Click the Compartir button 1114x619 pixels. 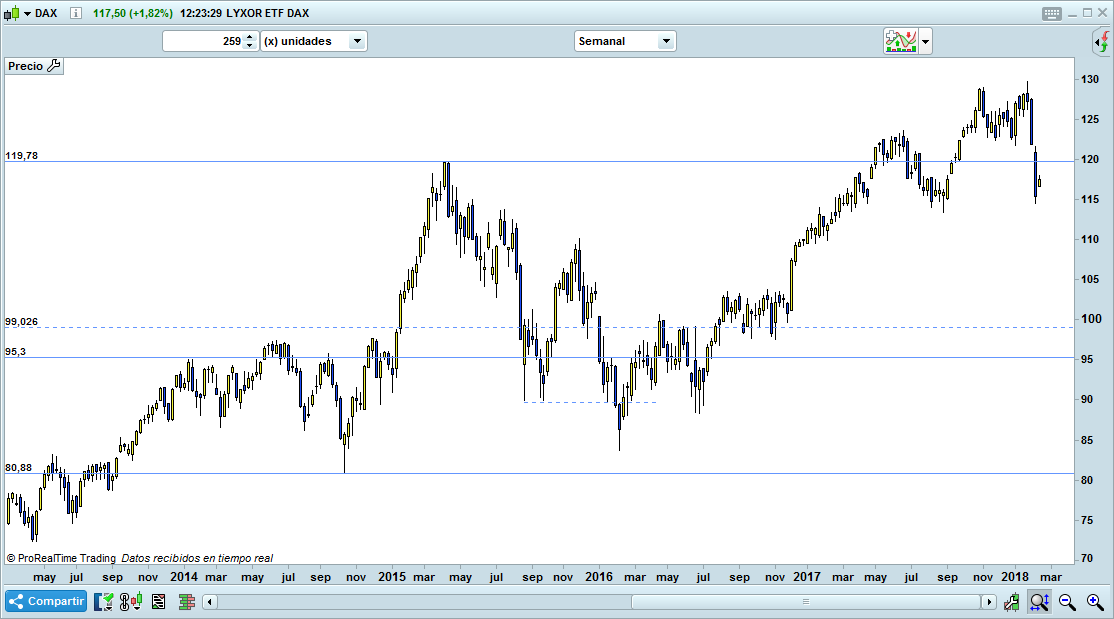pos(45,601)
